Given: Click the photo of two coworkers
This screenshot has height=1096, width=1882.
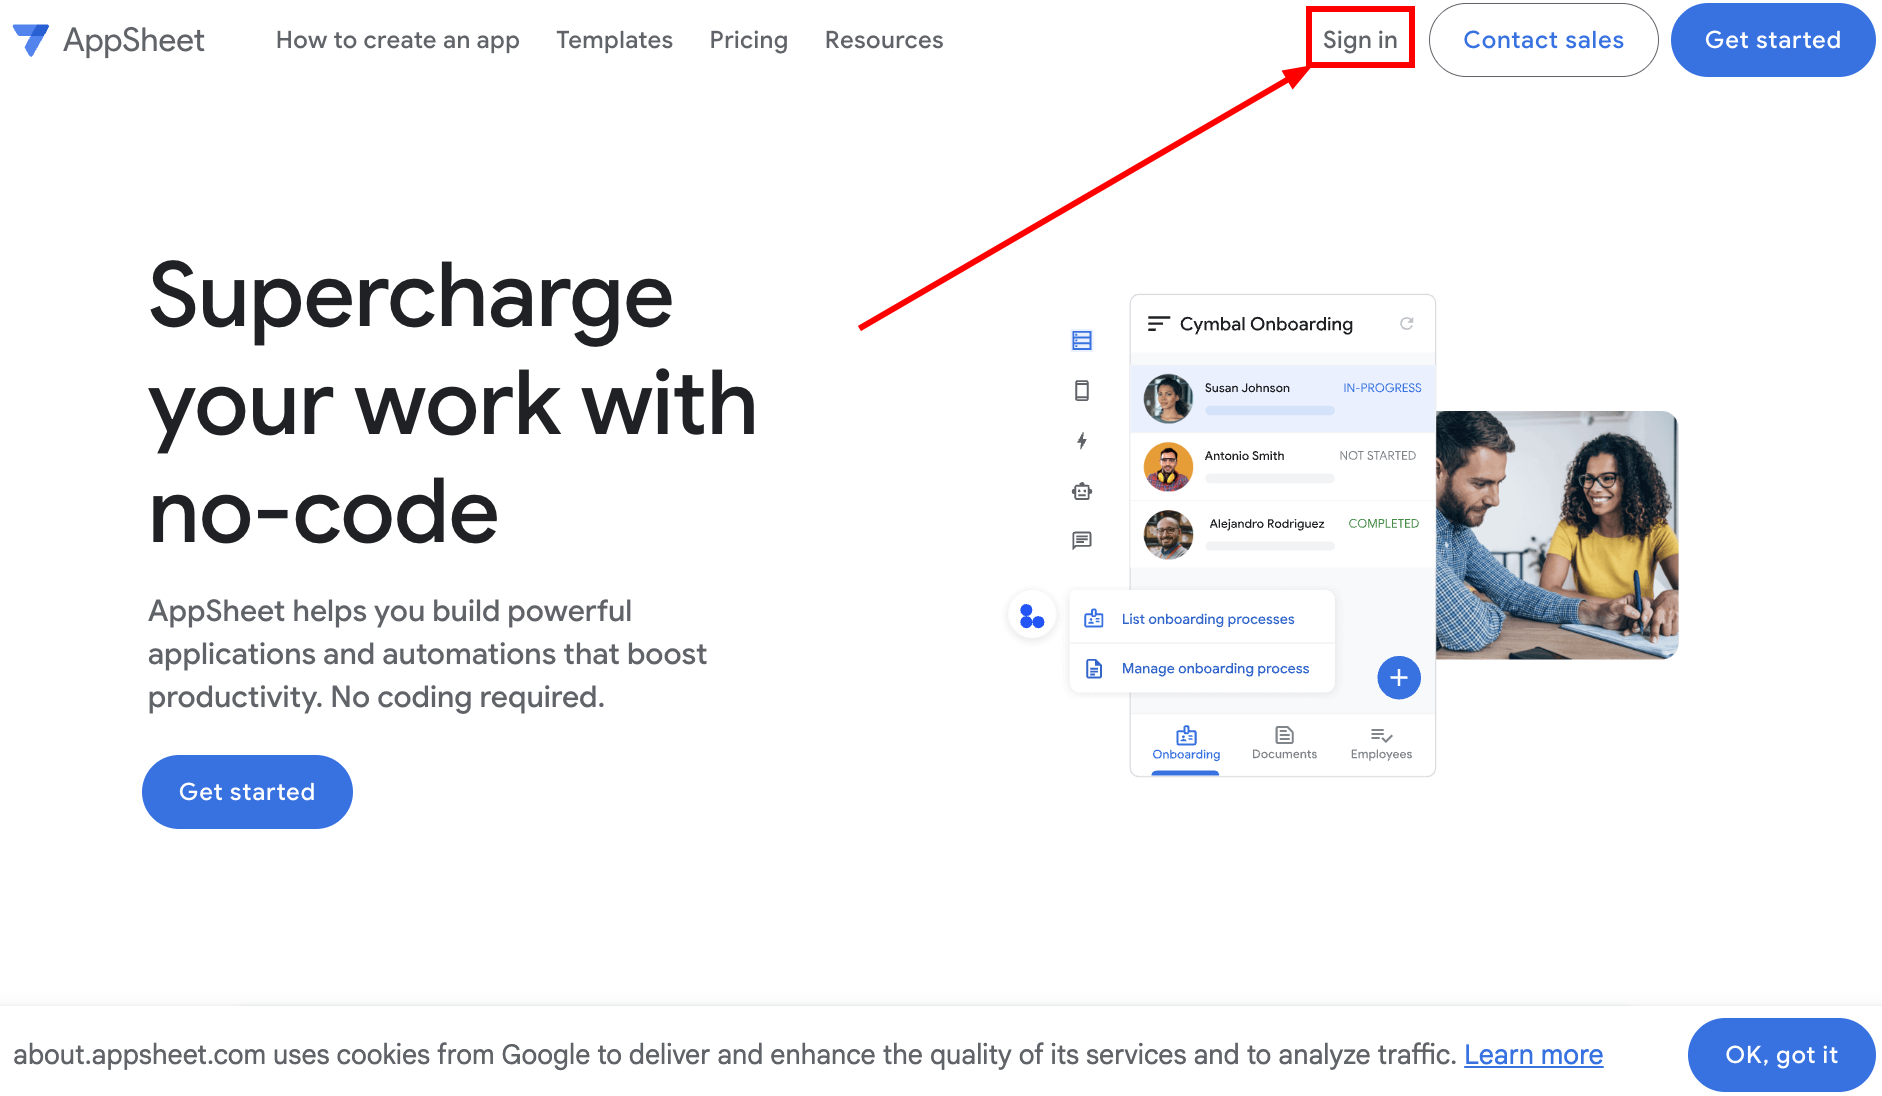Looking at the screenshot, I should (x=1557, y=535).
